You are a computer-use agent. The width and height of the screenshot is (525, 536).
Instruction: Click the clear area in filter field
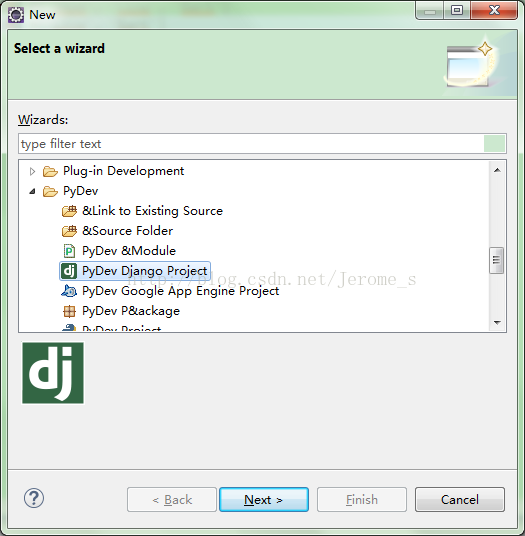(494, 144)
